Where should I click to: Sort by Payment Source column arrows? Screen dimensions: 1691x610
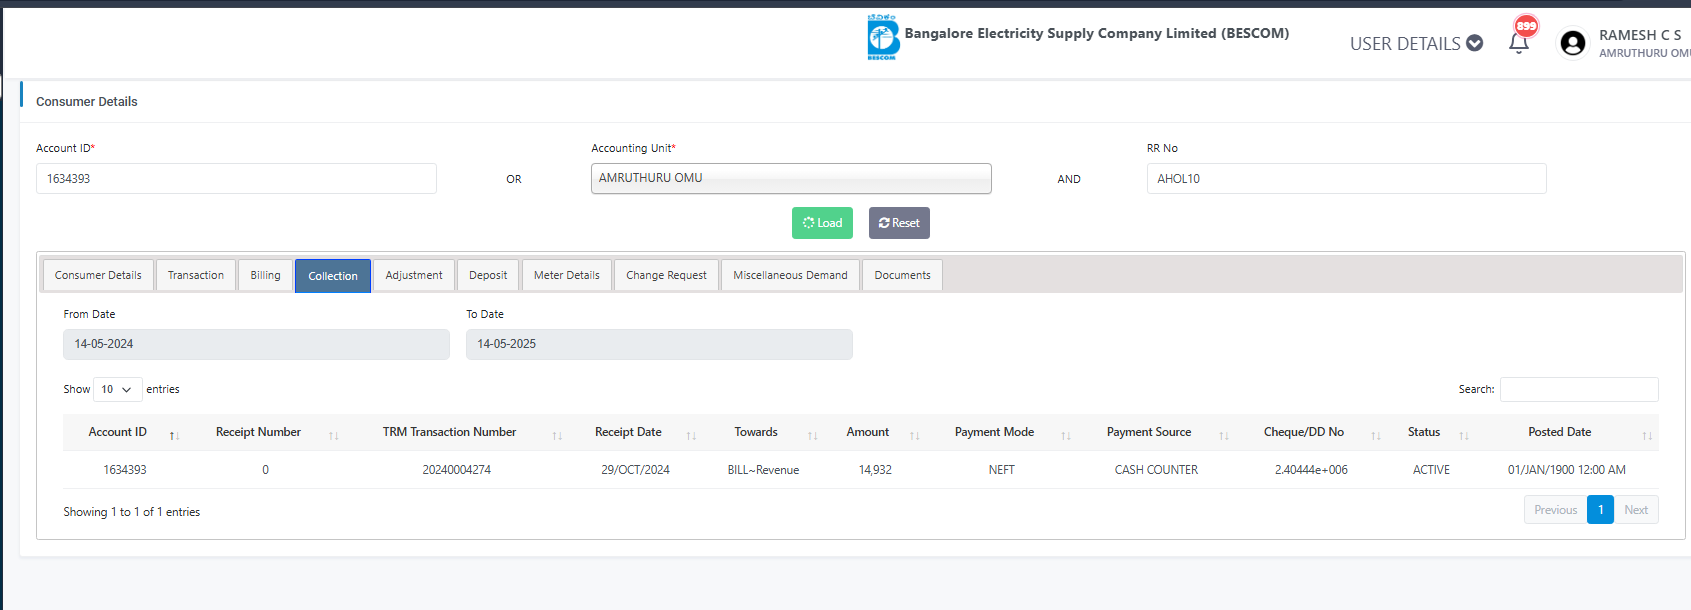(1224, 435)
